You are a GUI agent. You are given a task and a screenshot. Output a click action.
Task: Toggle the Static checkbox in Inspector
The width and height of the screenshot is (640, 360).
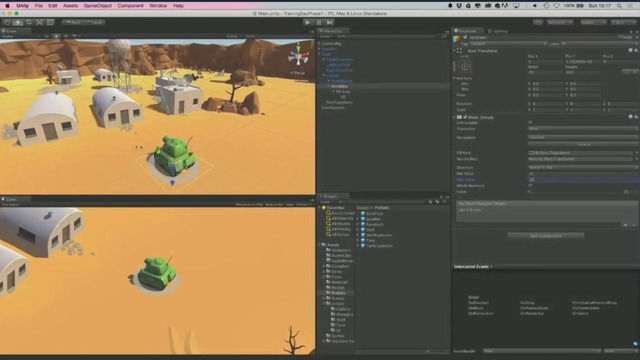pyautogui.click(x=620, y=37)
